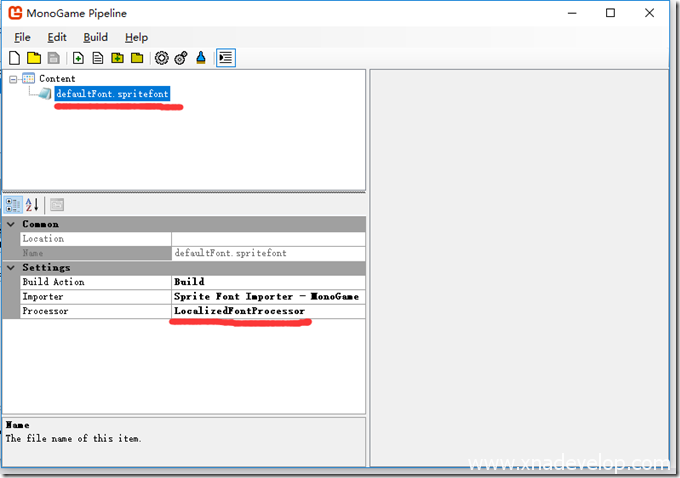The image size is (680, 478).
Task: Click the Open project folder icon
Action: 34,58
